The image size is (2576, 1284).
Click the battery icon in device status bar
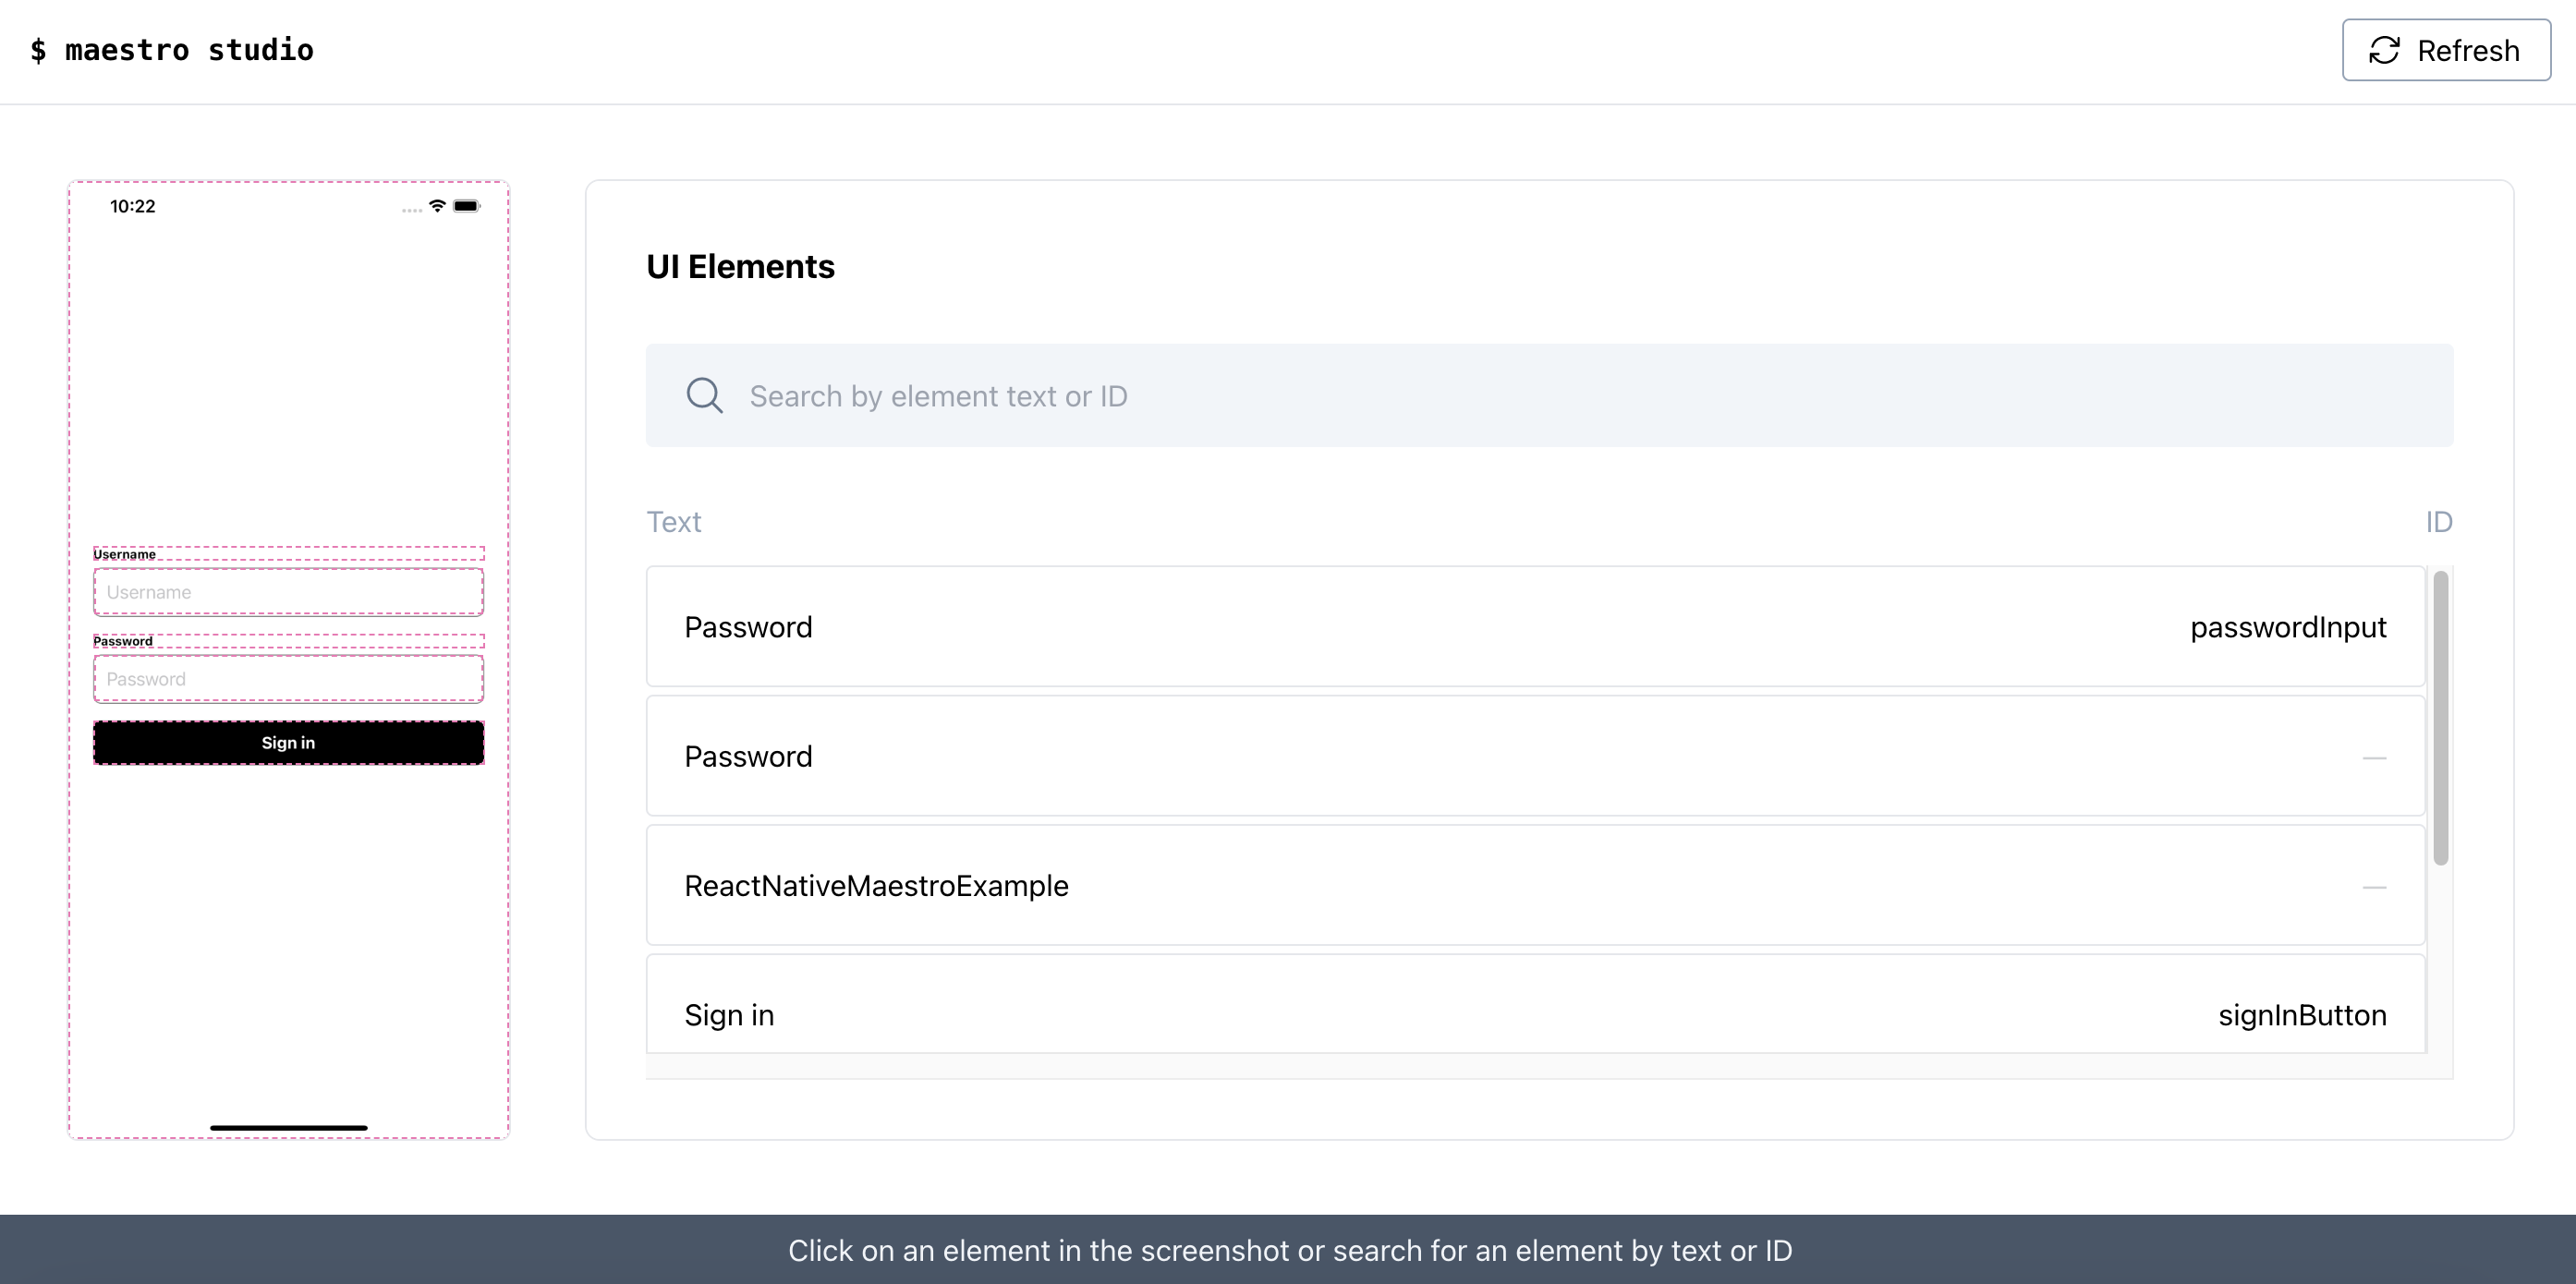click(x=466, y=206)
